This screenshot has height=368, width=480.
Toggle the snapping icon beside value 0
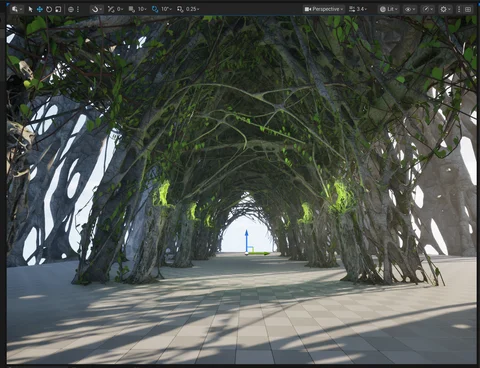pos(111,9)
